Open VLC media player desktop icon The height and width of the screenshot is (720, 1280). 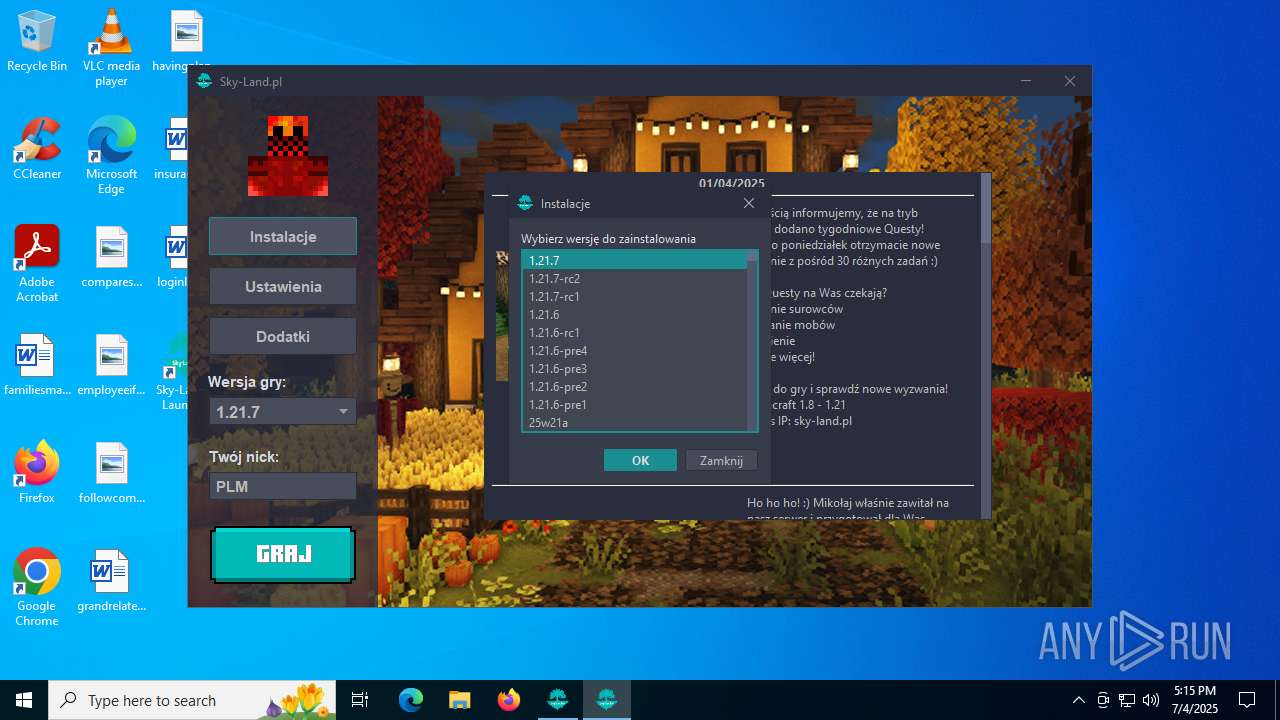(111, 48)
